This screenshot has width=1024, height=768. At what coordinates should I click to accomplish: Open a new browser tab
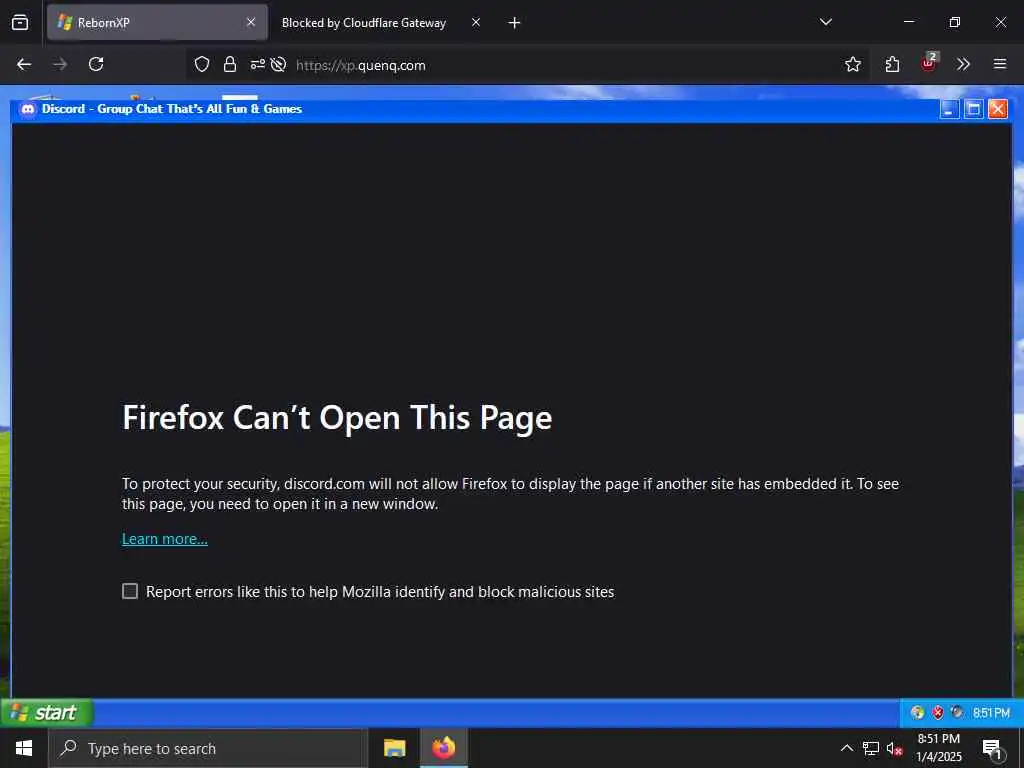click(515, 23)
